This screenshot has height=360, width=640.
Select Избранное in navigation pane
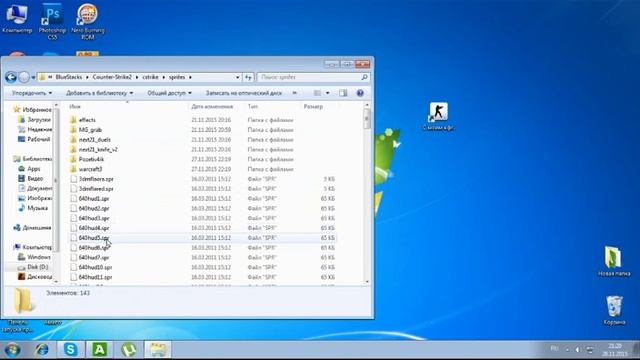(x=33, y=110)
